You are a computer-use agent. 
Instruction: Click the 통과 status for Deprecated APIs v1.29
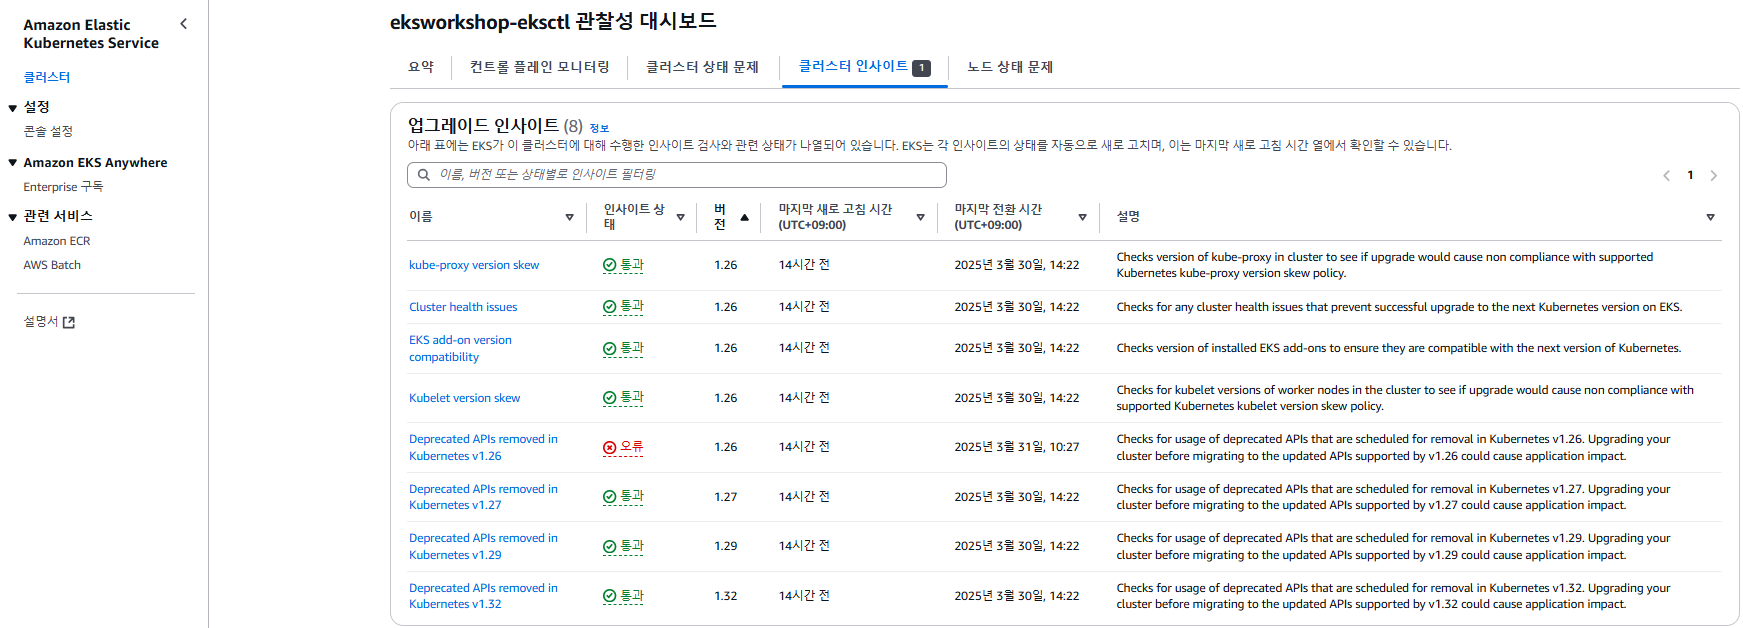coord(623,546)
